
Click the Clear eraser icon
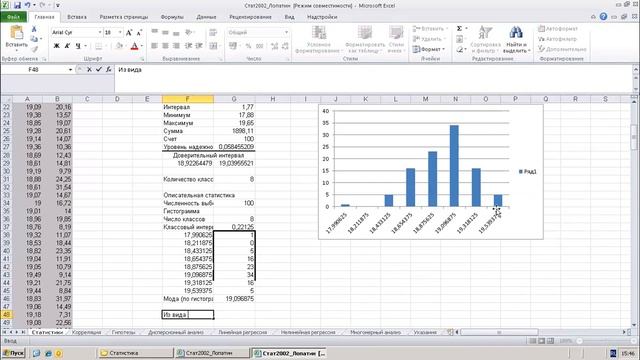point(460,49)
